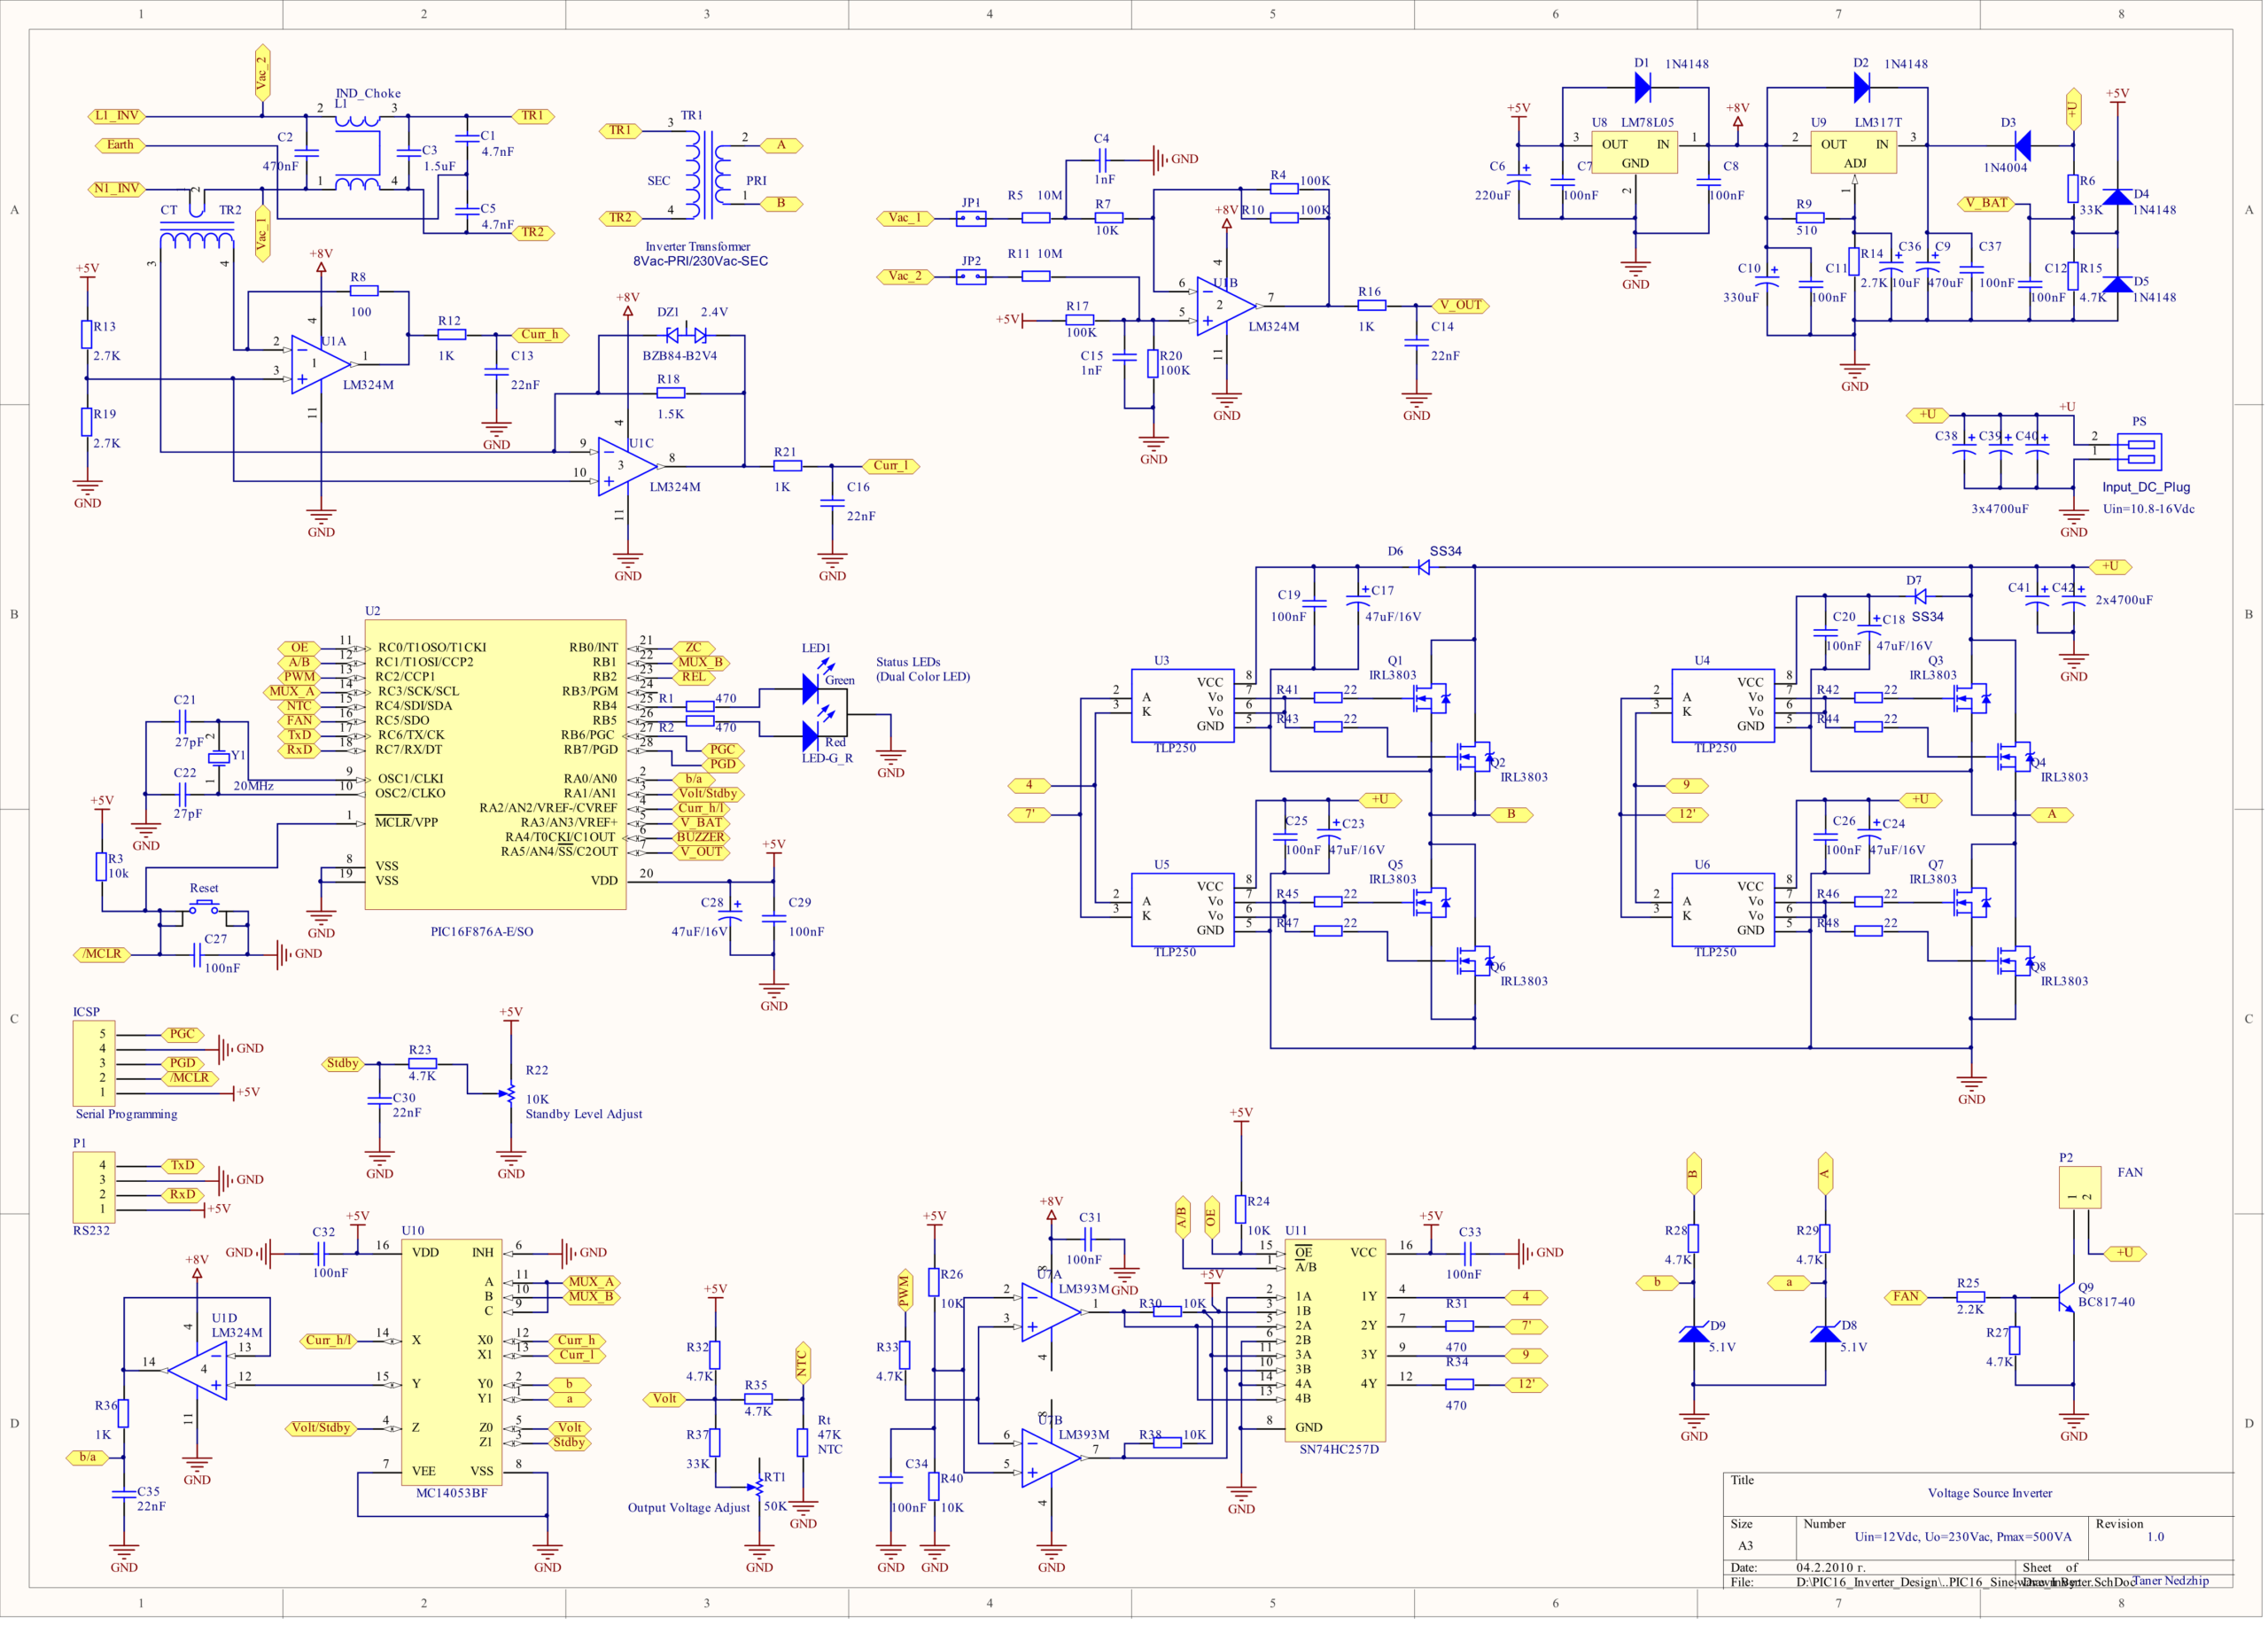Click the Stdby label near R23

342,1063
